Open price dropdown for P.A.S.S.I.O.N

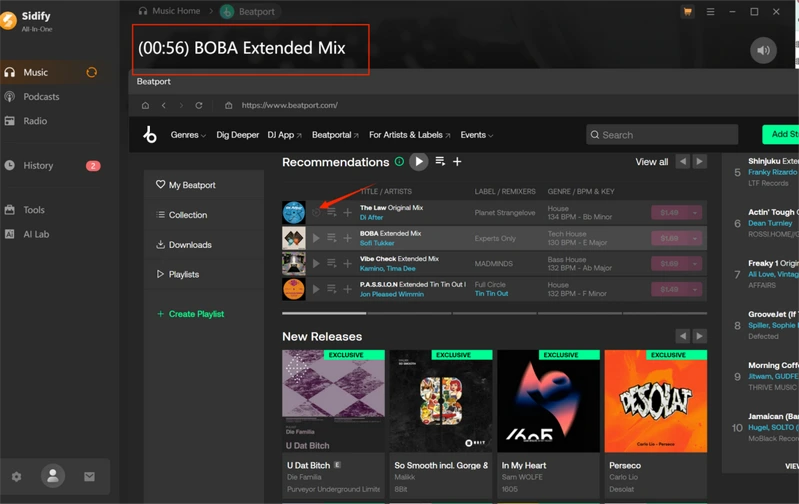(x=695, y=289)
